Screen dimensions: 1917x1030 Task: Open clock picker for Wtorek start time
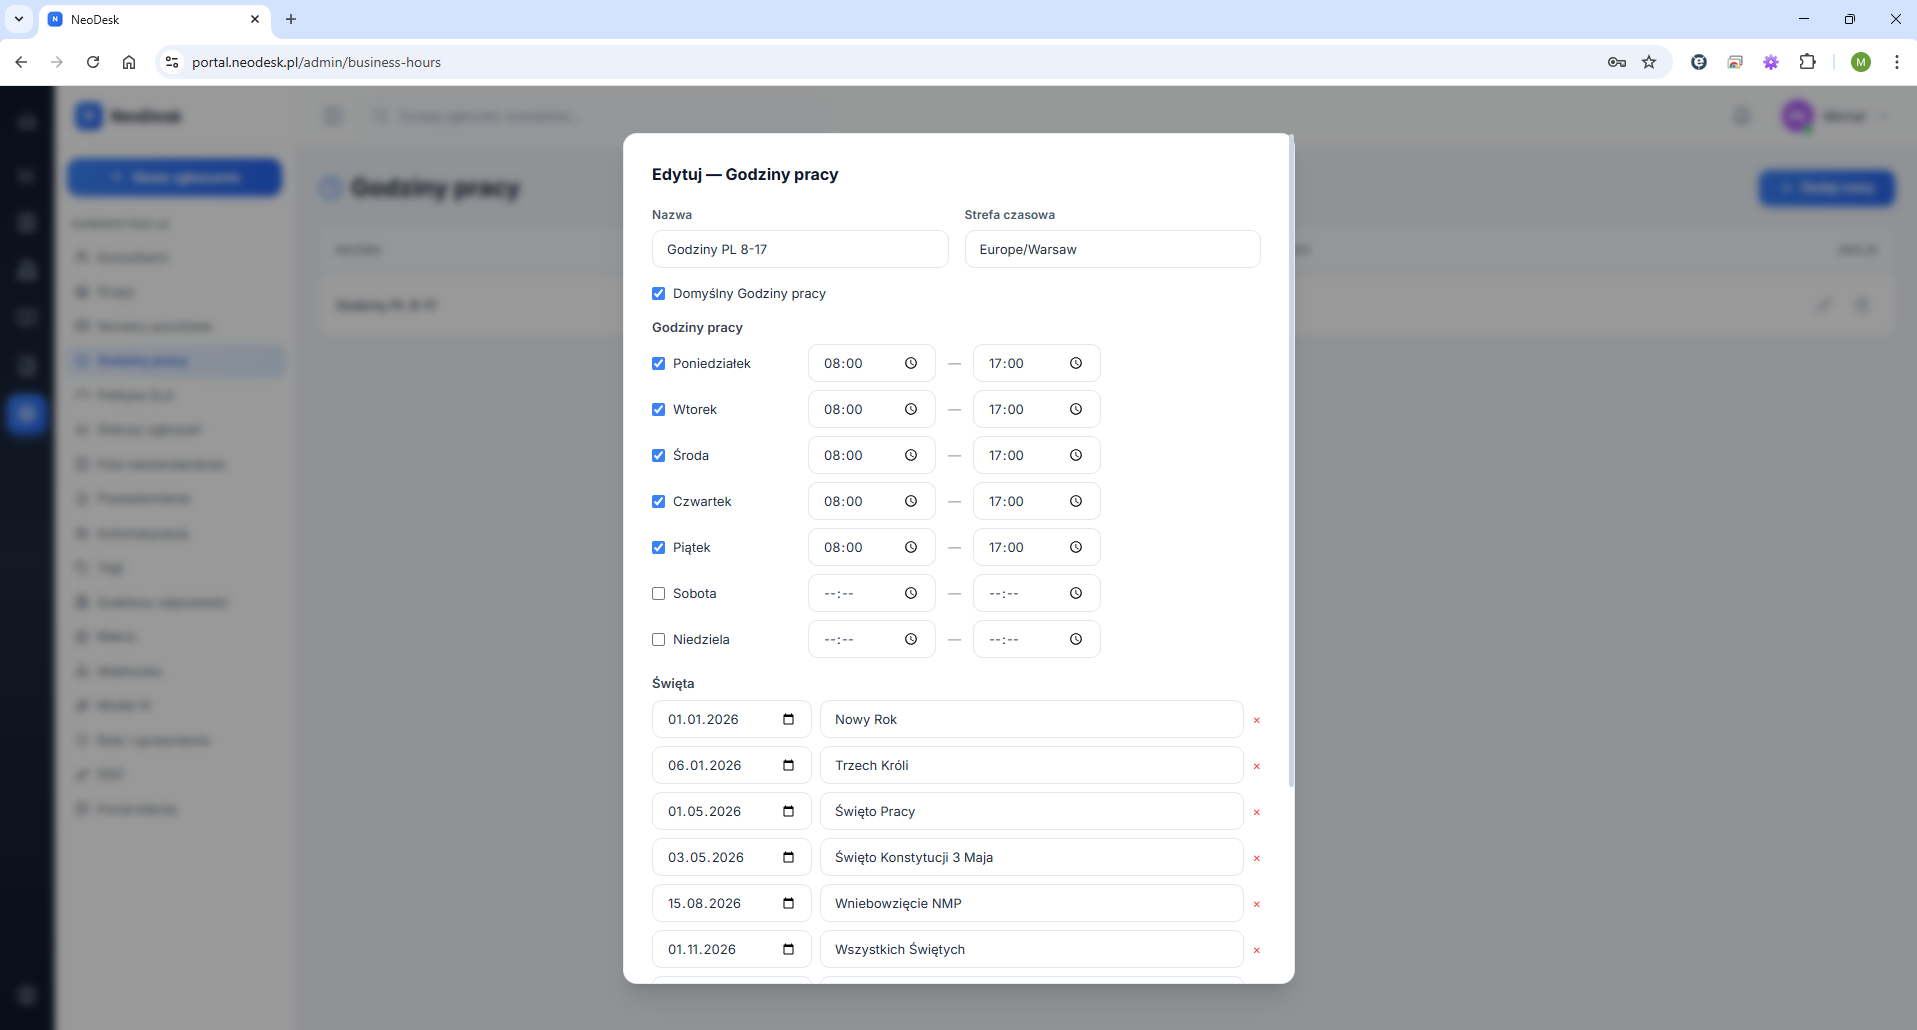pyautogui.click(x=911, y=409)
